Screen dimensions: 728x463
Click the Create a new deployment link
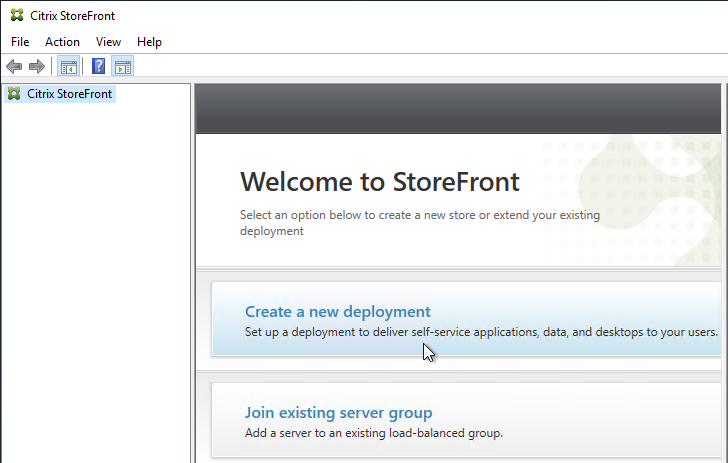click(338, 312)
